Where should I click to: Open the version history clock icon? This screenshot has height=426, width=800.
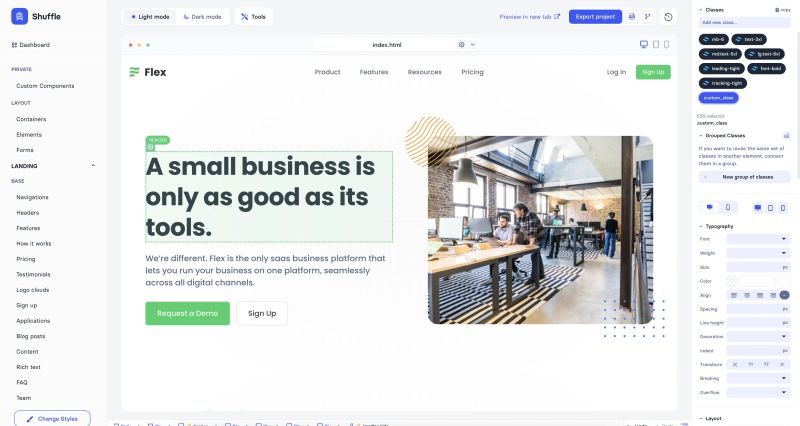(x=668, y=17)
